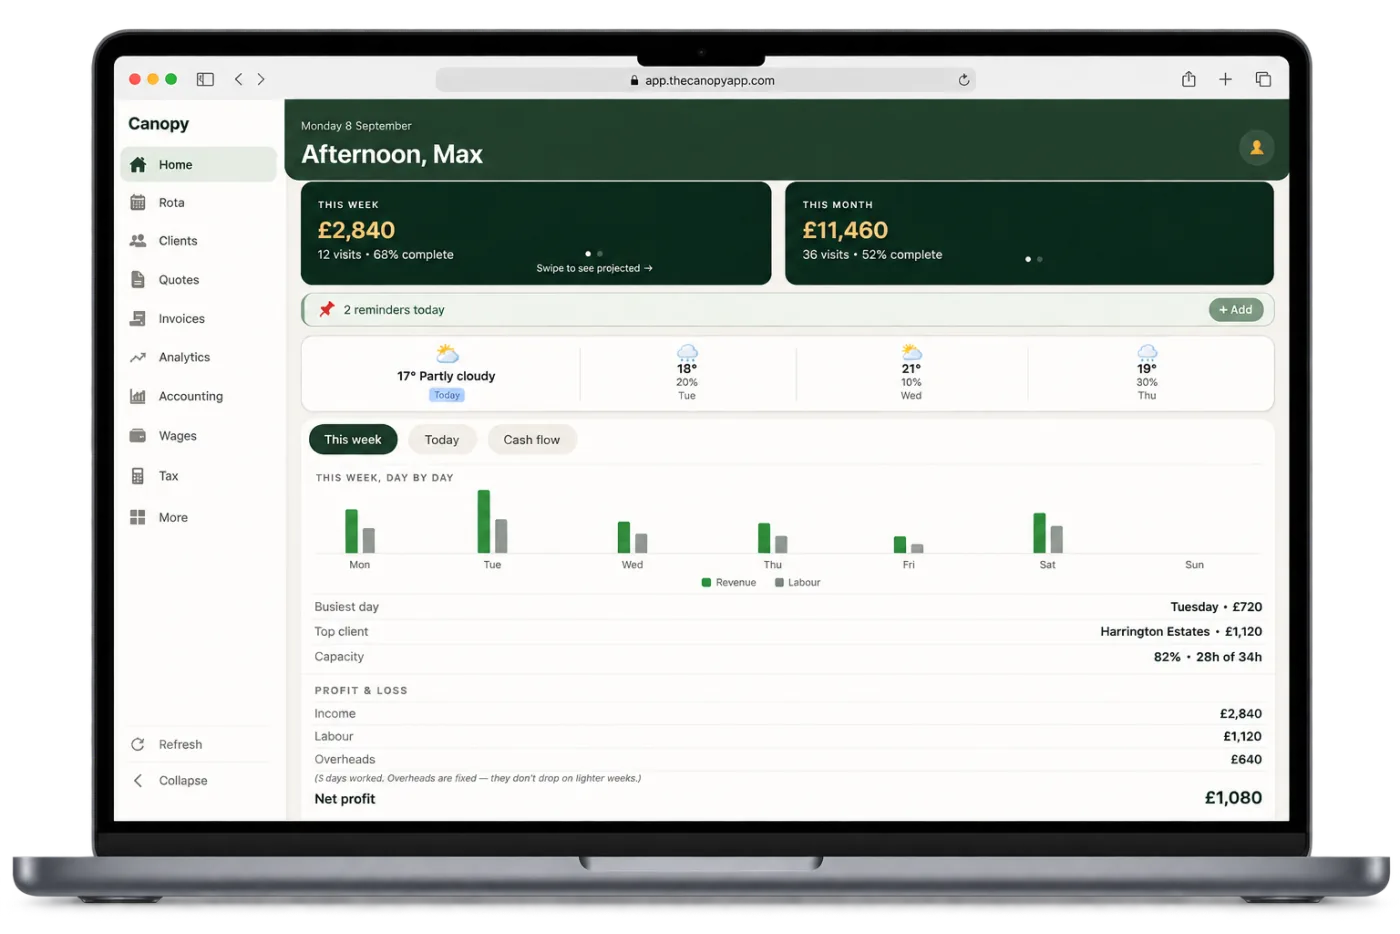The height and width of the screenshot is (934, 1400).
Task: Click the Canopy logo text
Action: click(x=158, y=124)
